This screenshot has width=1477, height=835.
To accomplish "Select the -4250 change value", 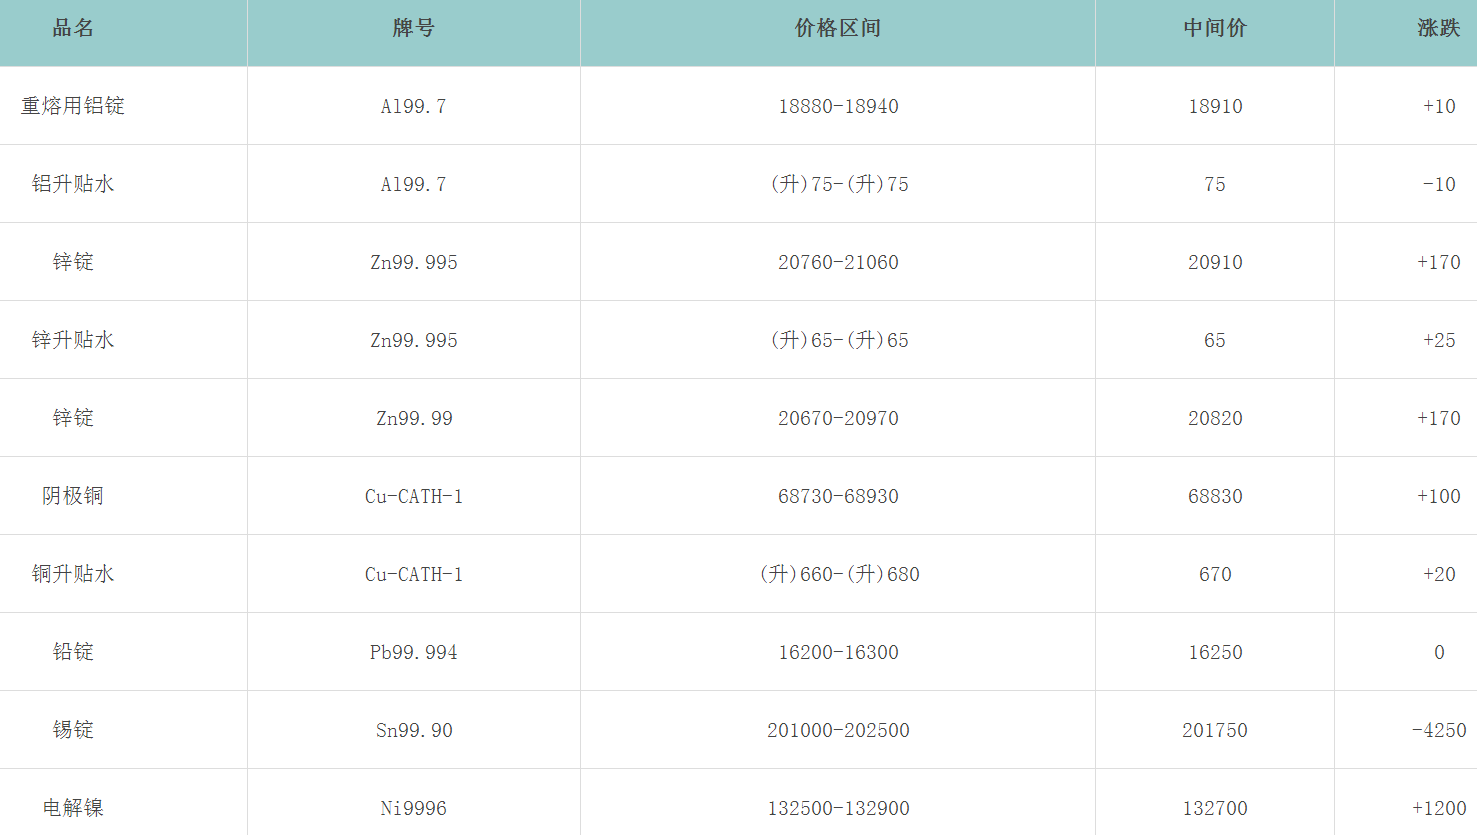I will coord(1439,730).
